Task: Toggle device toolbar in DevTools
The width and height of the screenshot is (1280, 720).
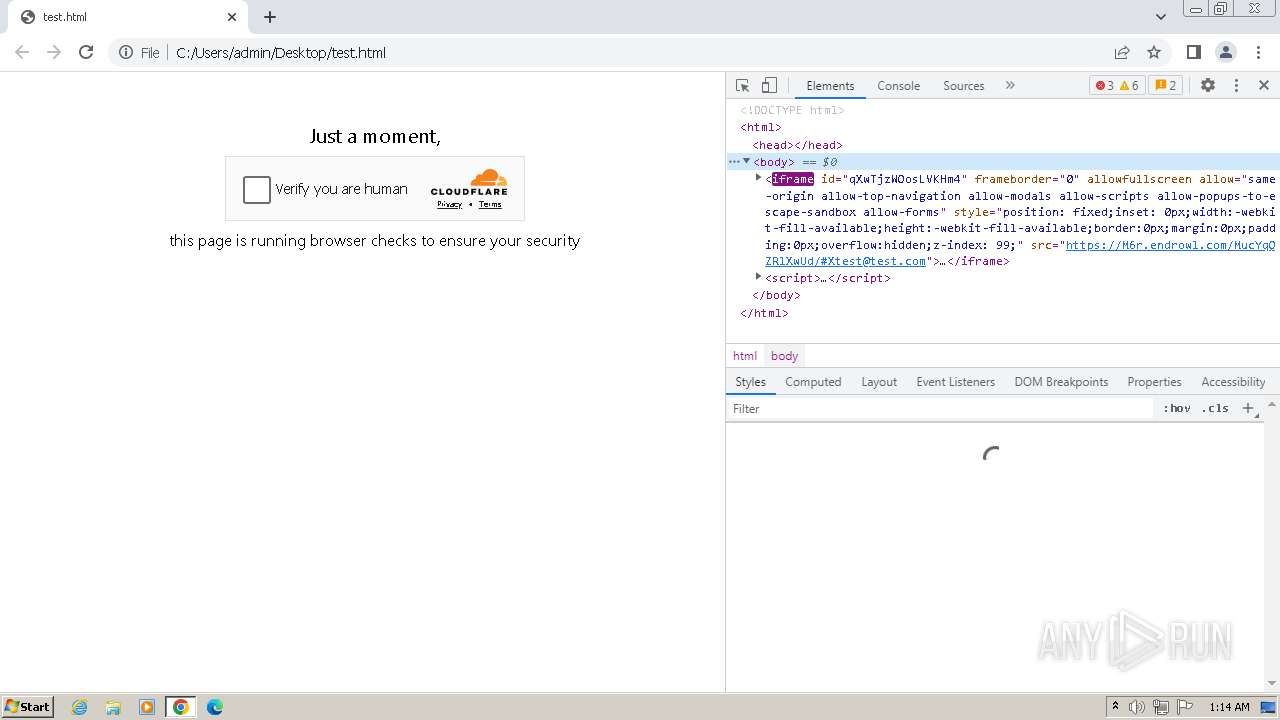Action: (x=769, y=85)
